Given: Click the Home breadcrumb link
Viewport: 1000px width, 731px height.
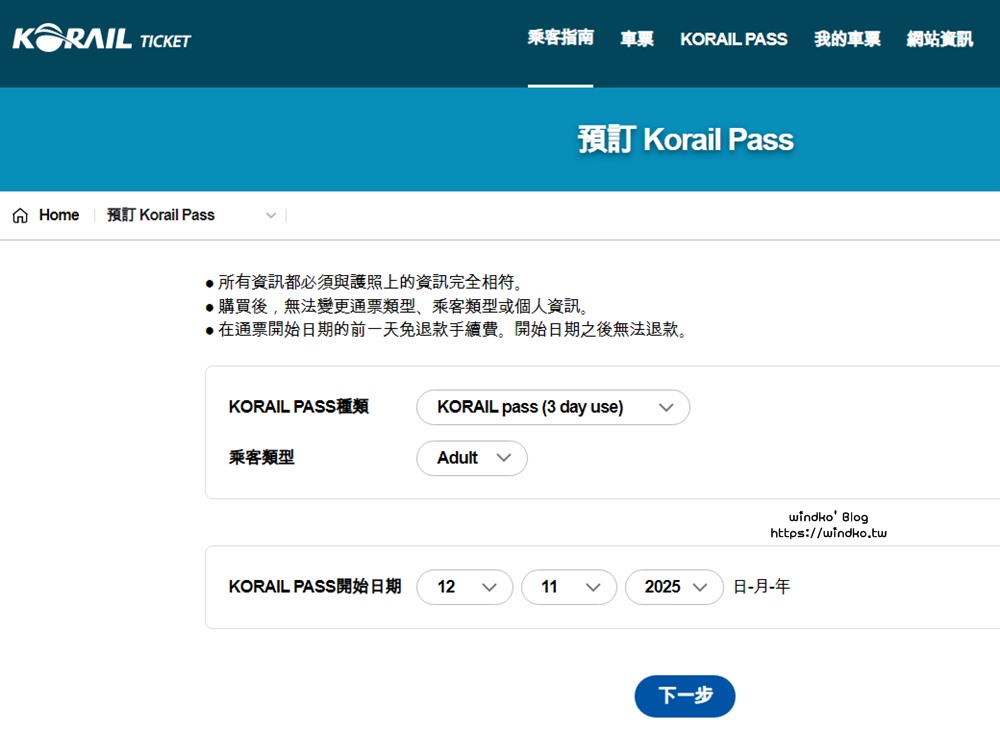Looking at the screenshot, I should 59,215.
